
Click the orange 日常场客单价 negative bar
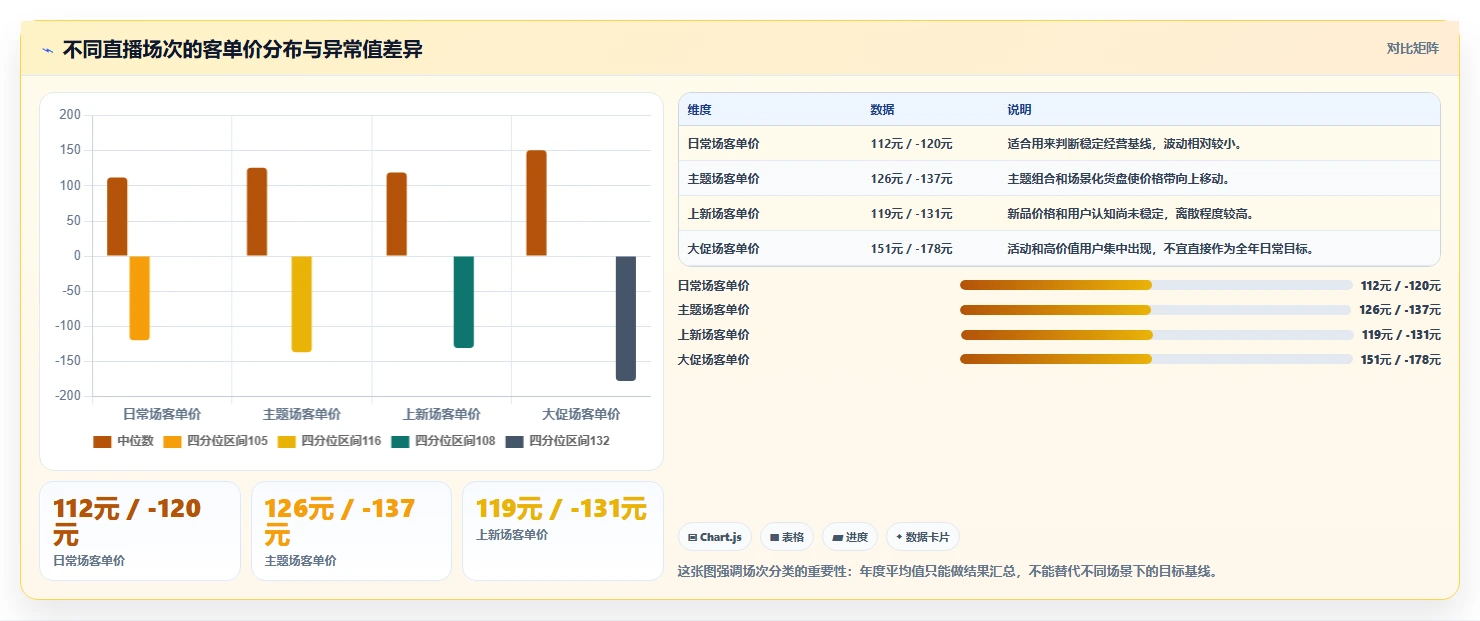140,298
